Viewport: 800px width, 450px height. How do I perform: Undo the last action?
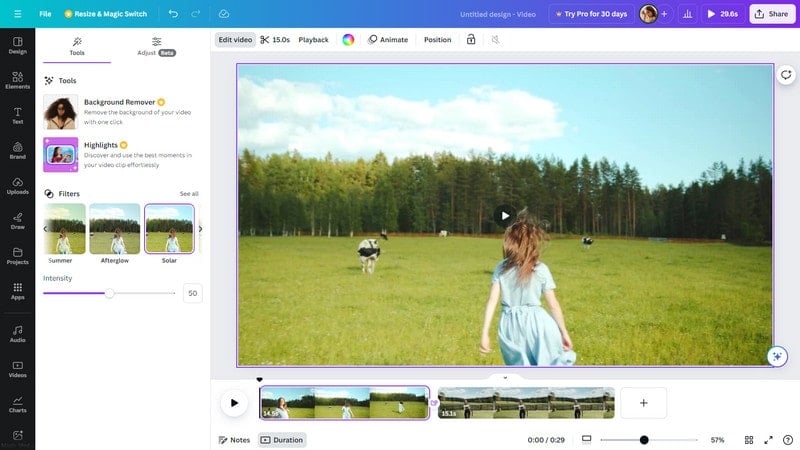coord(173,14)
